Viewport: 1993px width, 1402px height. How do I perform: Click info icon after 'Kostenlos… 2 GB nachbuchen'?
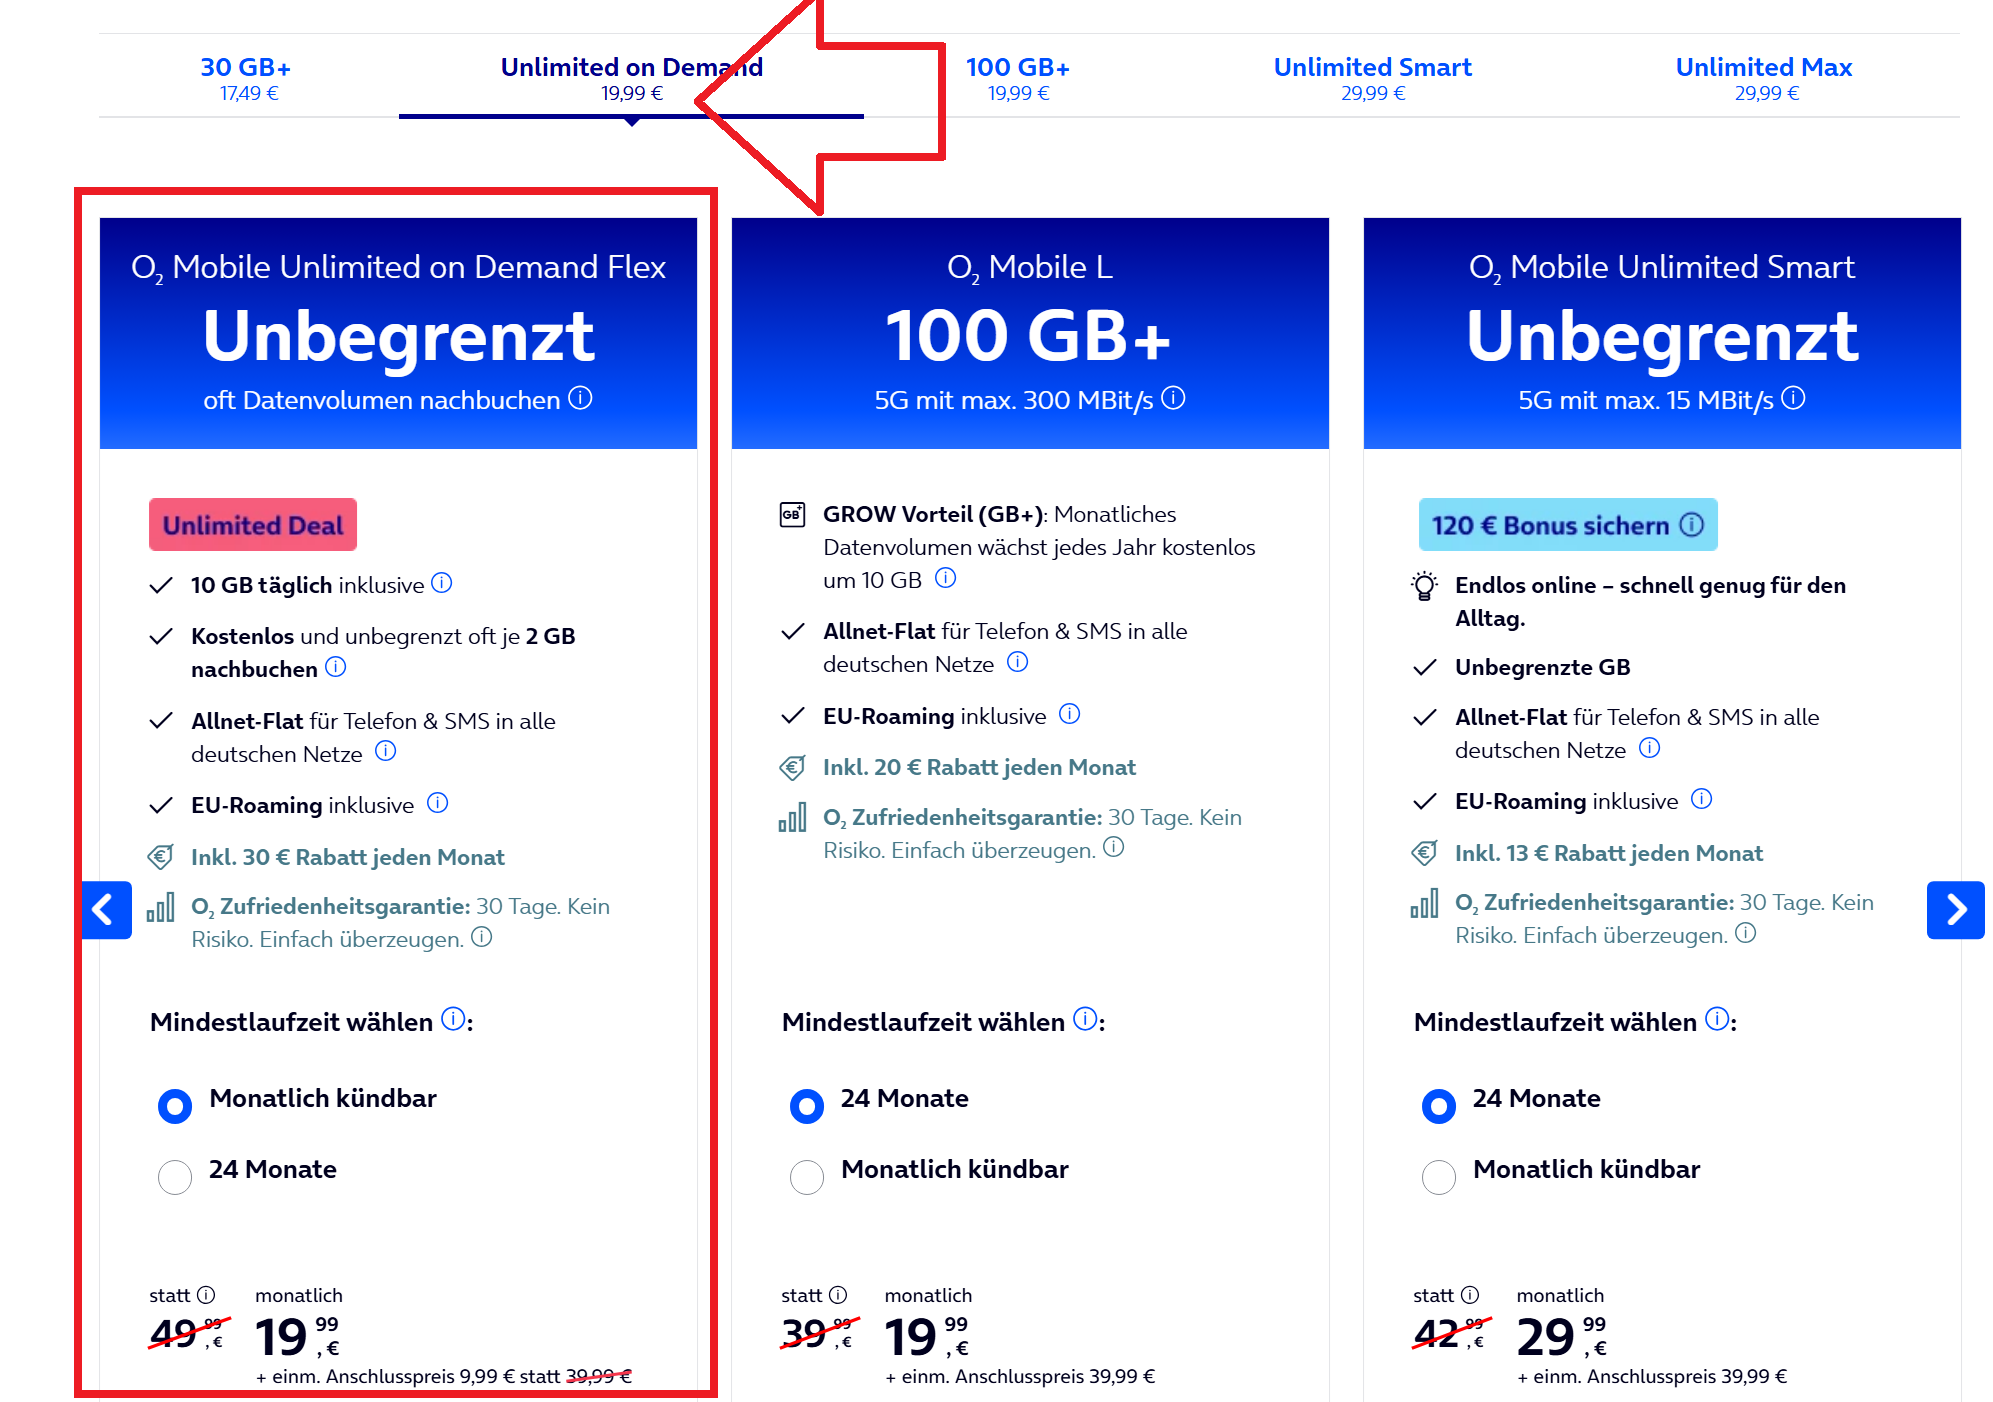coord(336,667)
